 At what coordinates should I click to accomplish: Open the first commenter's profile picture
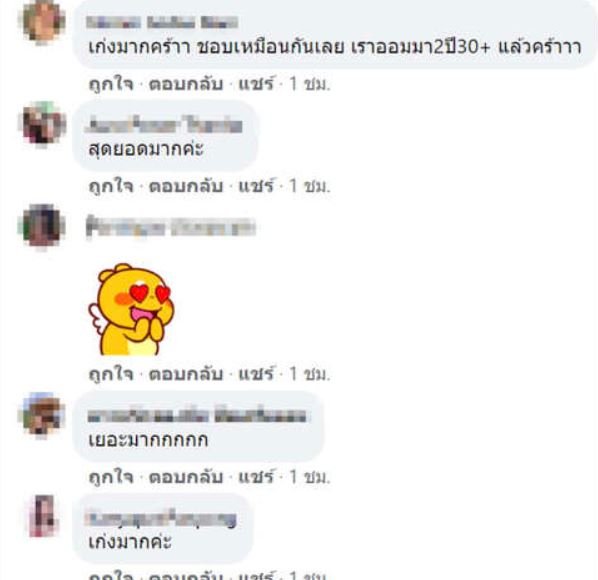tap(42, 22)
